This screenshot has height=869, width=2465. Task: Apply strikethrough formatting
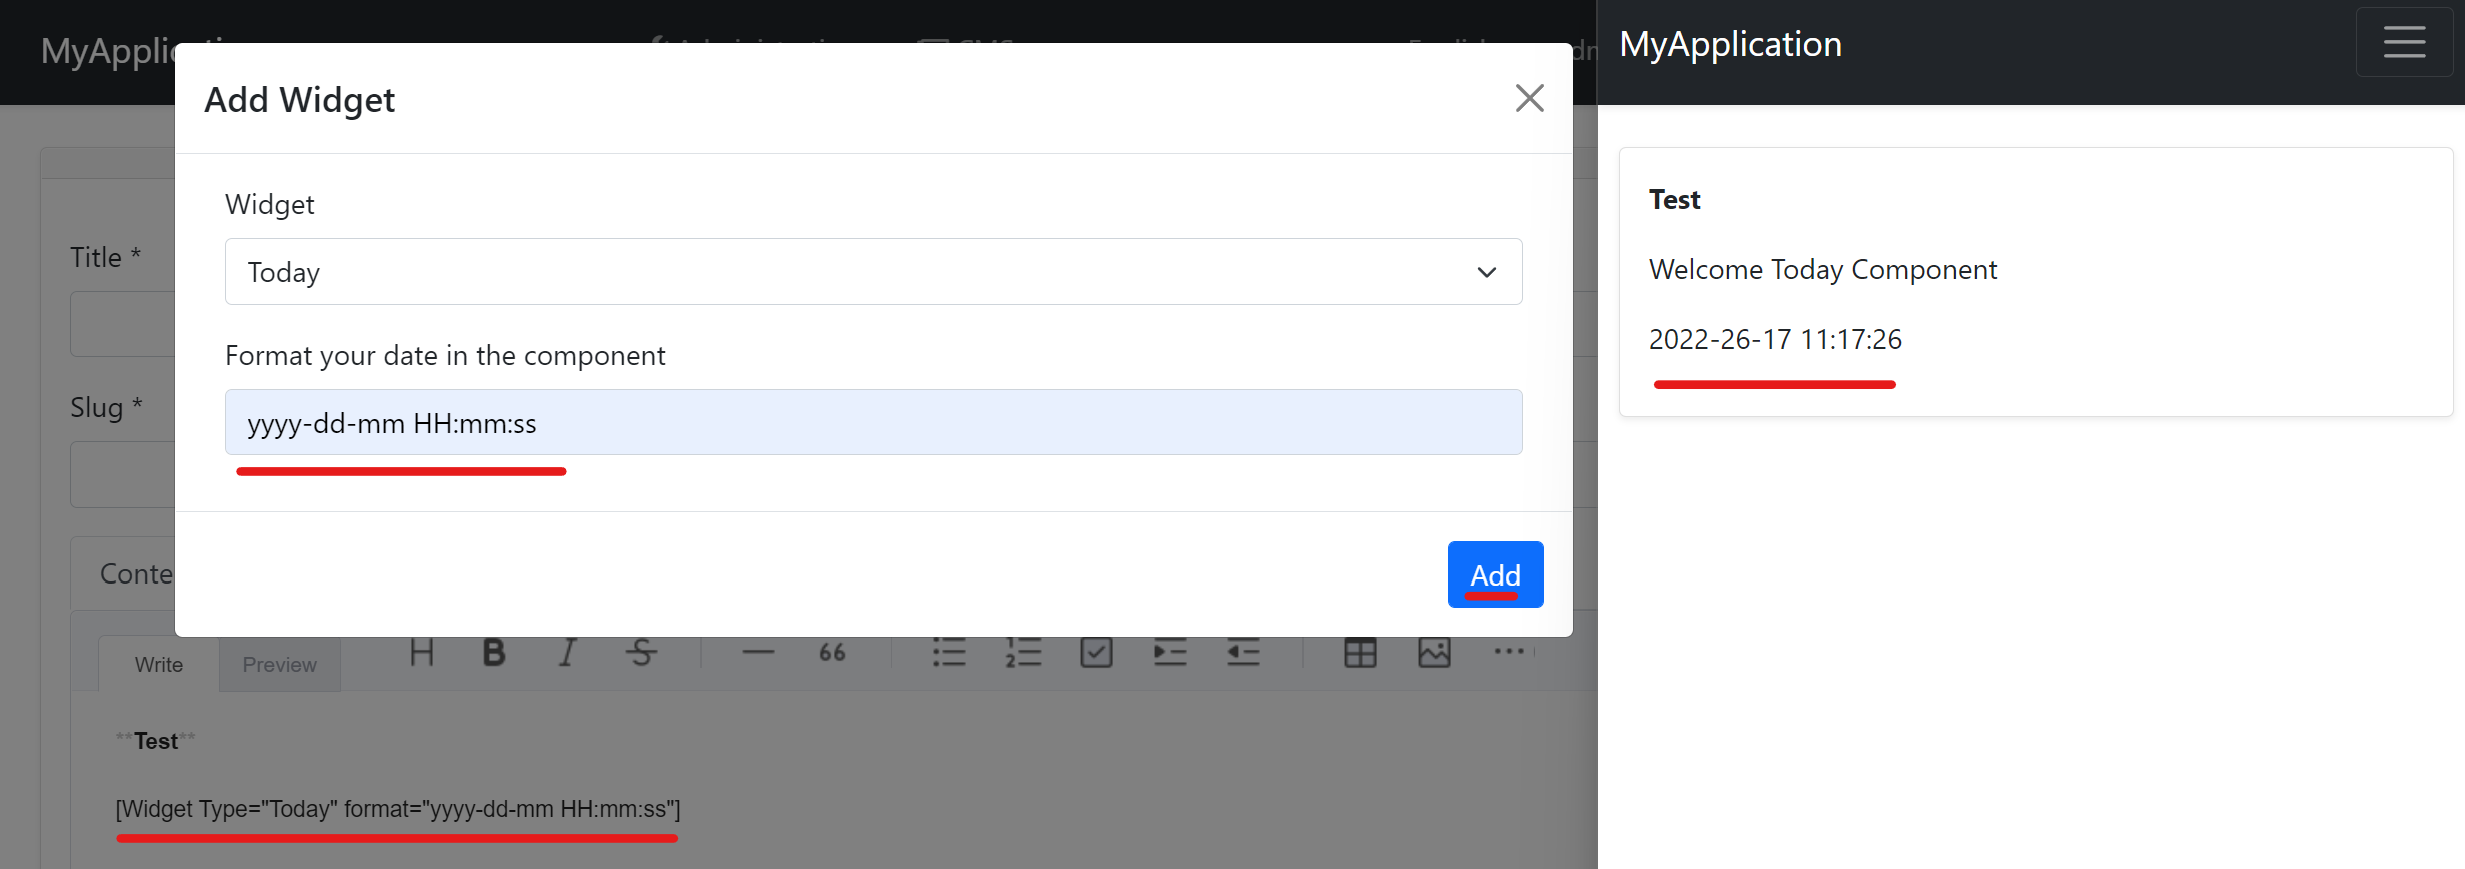[x=641, y=652]
